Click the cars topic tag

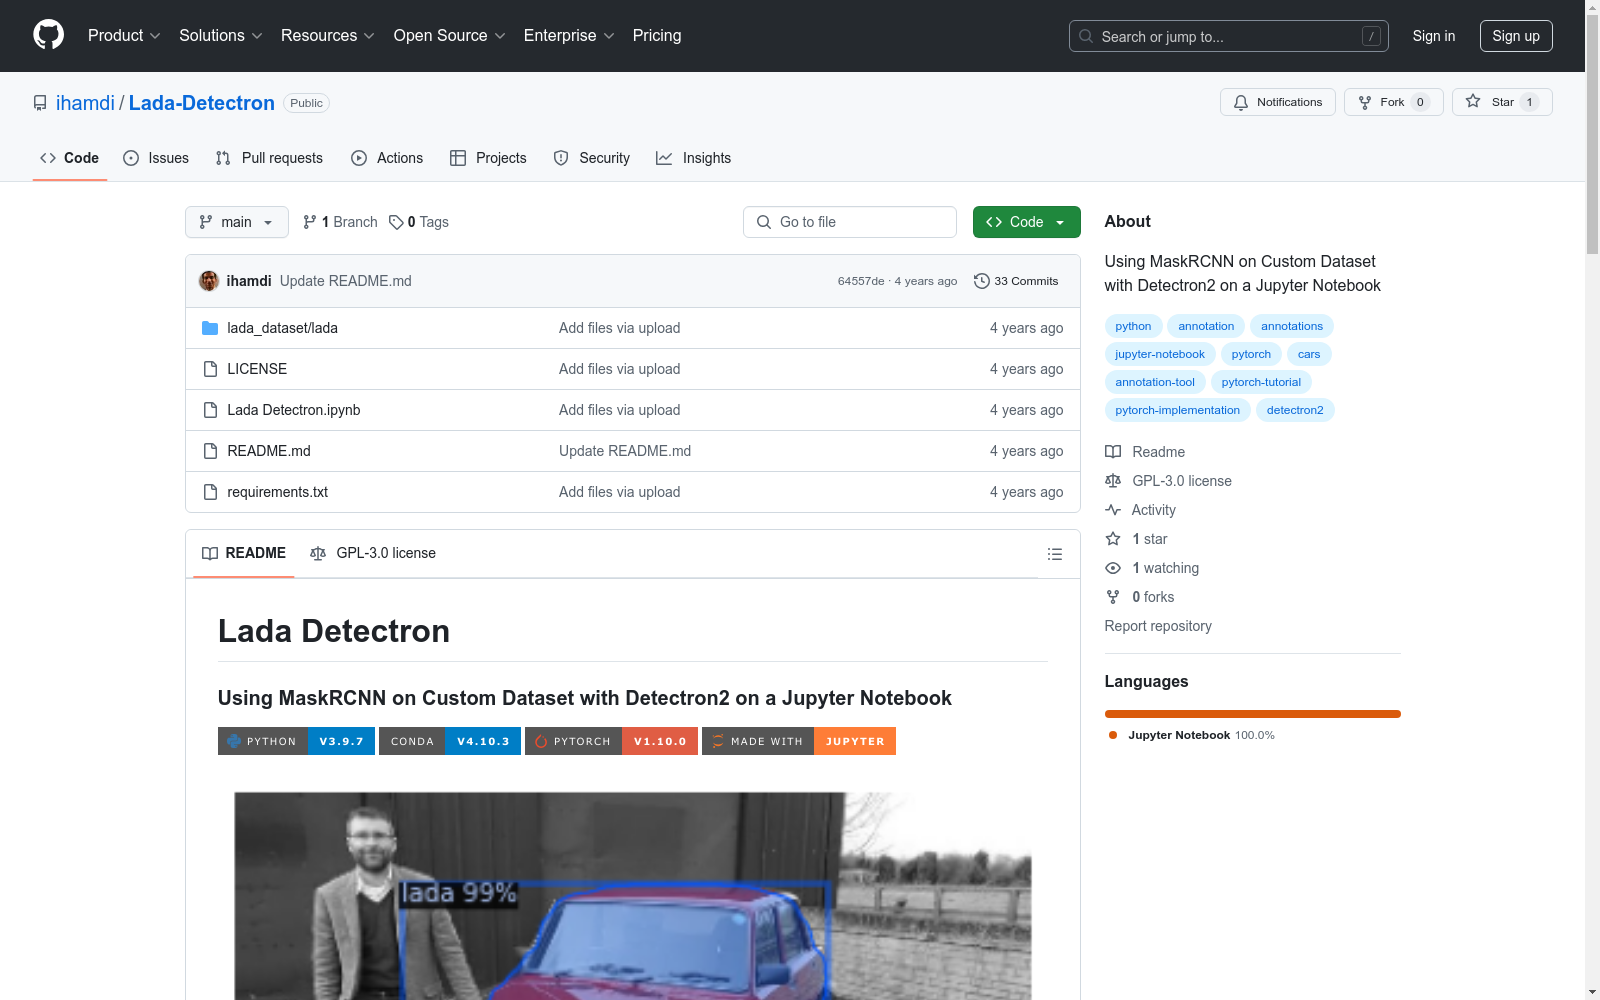pyautogui.click(x=1309, y=354)
